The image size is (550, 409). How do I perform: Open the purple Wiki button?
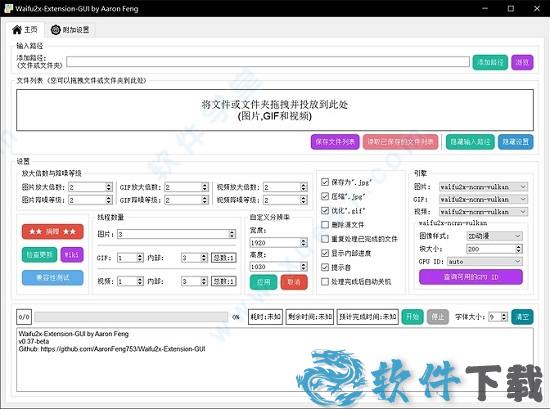(x=72, y=254)
